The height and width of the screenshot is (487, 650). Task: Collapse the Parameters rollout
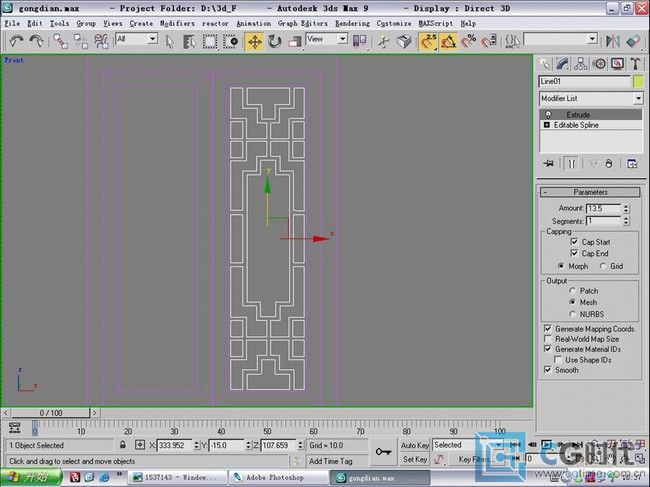590,192
